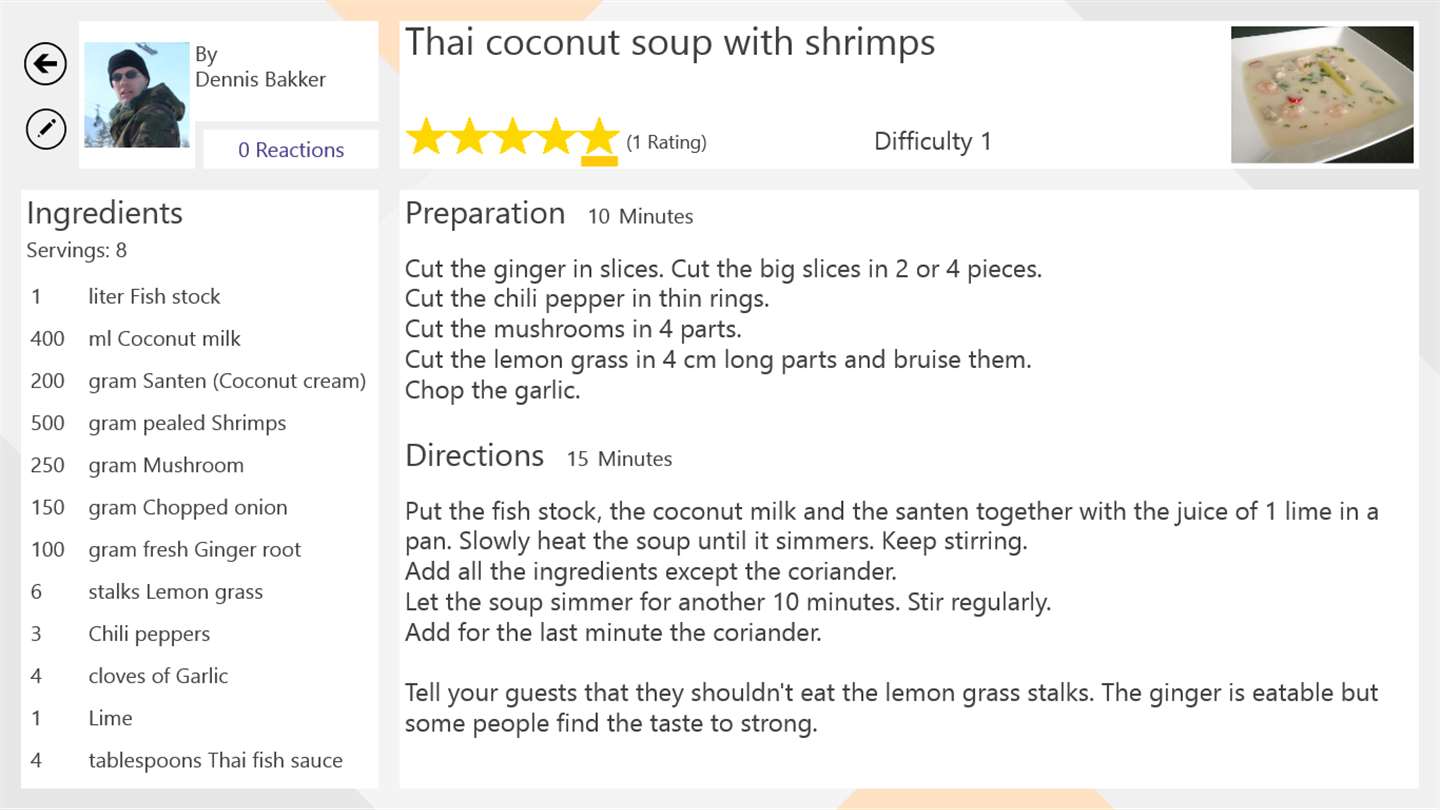
Task: Click the Difficulty 1 label
Action: click(932, 142)
